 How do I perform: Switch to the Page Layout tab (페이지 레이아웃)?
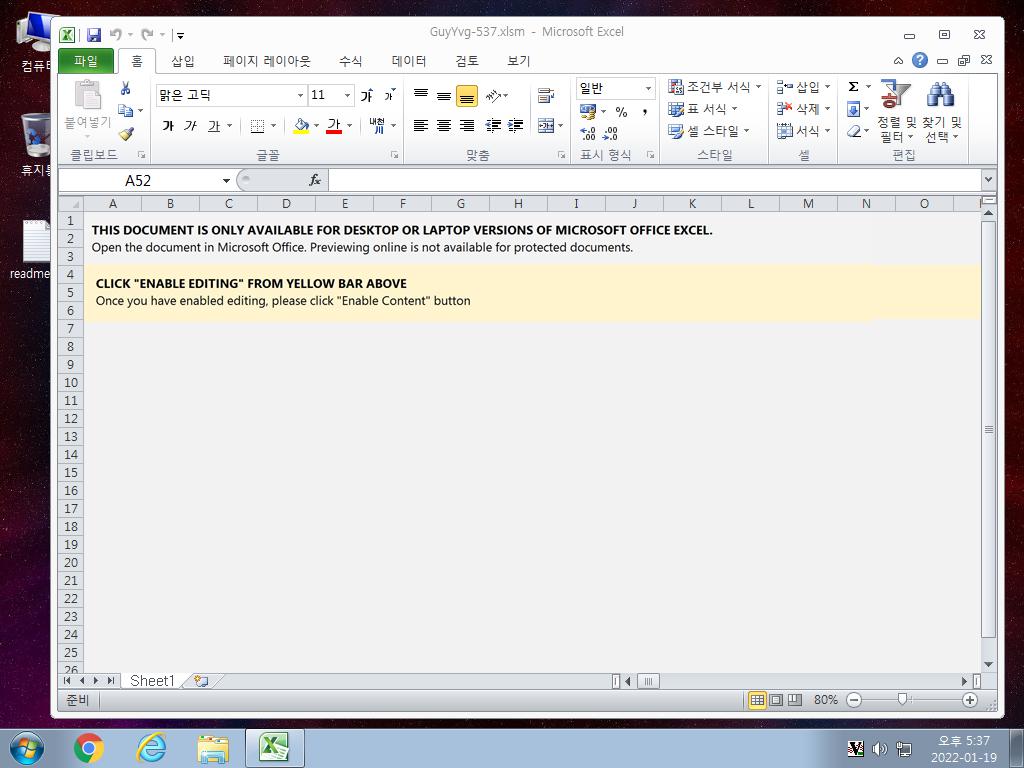coord(266,61)
